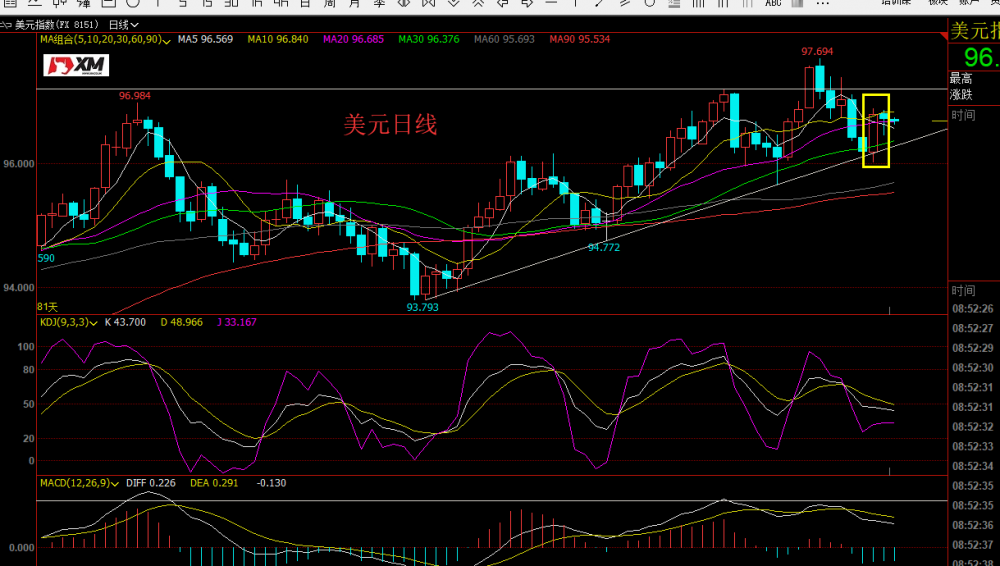Select the 08:52:30 tick row
Viewport: 1000px width, 566px height.
point(973,368)
